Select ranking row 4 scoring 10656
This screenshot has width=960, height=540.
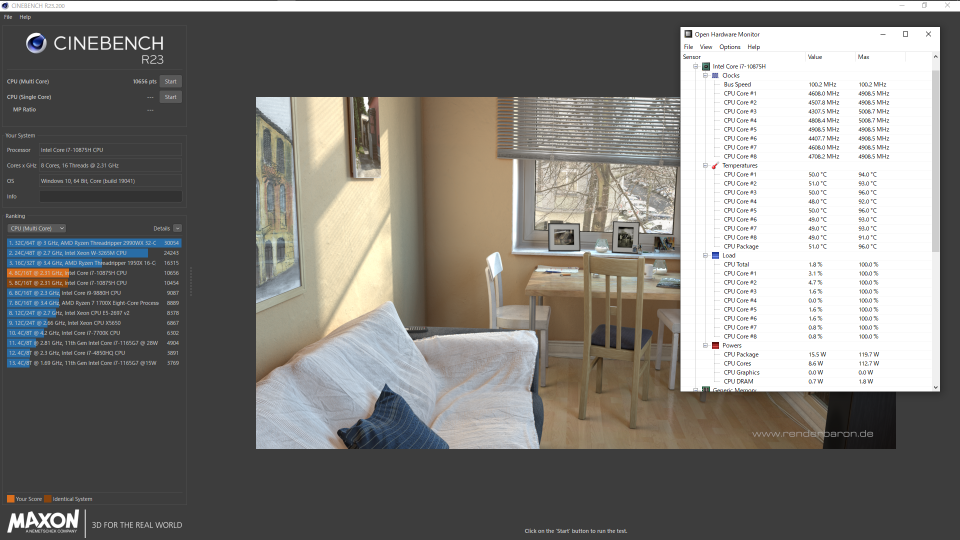click(94, 273)
